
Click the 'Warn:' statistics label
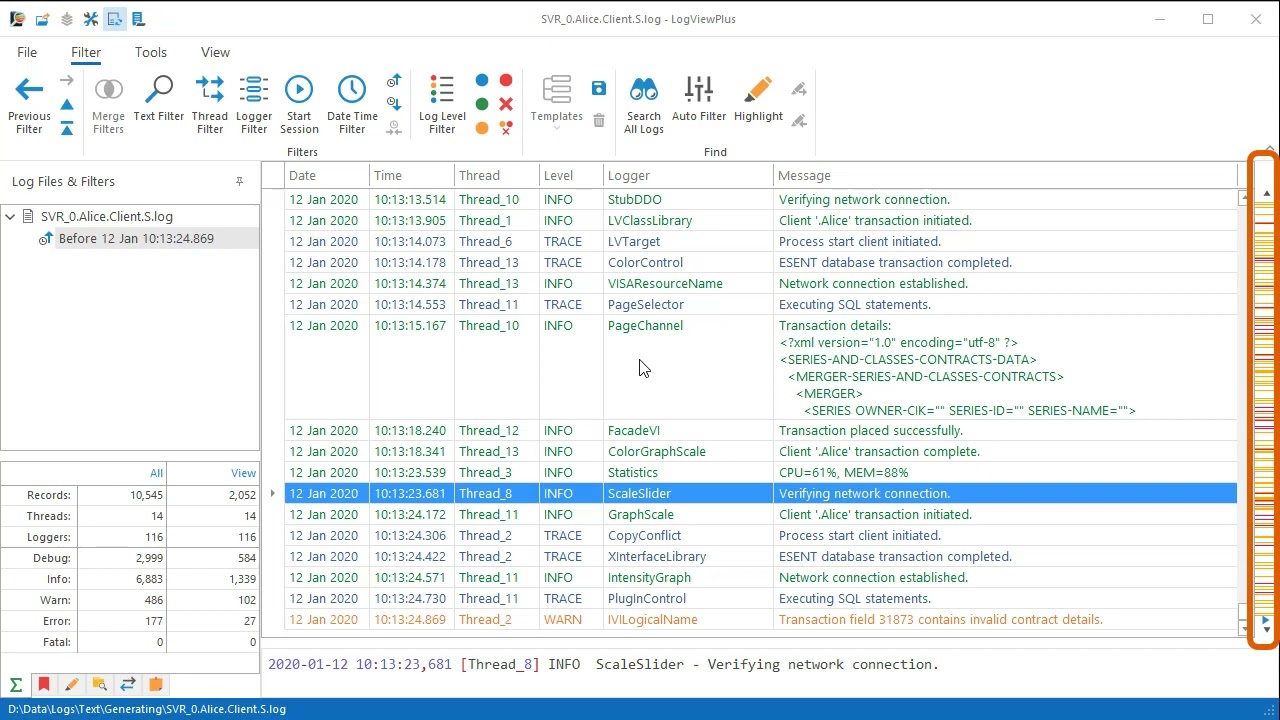[56, 600]
